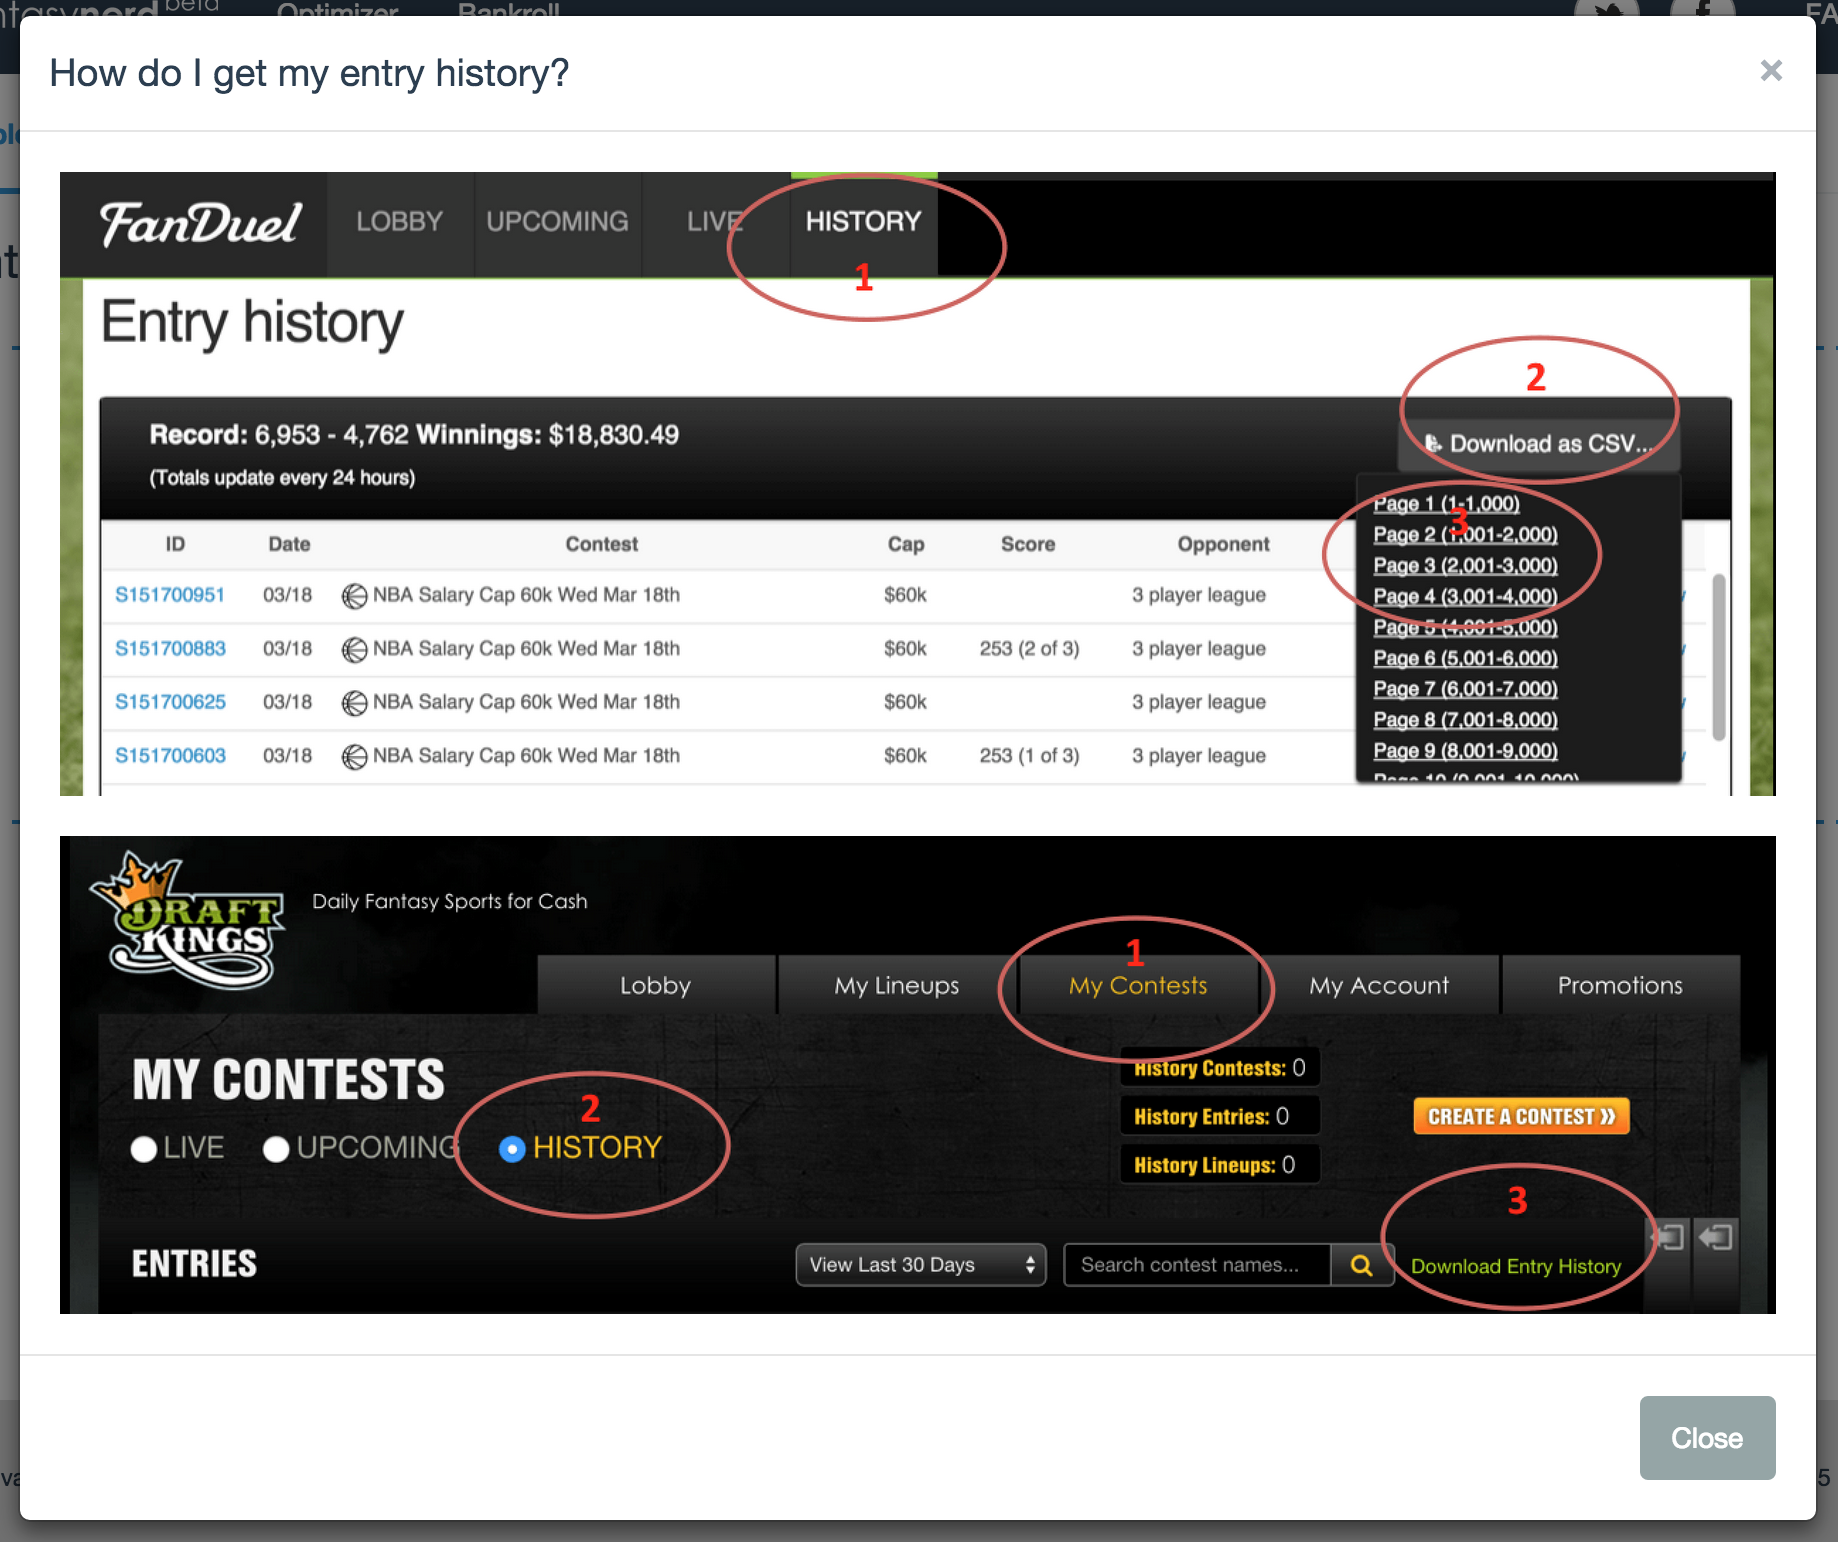Switch to the FanDuel HISTORY tab

863,222
